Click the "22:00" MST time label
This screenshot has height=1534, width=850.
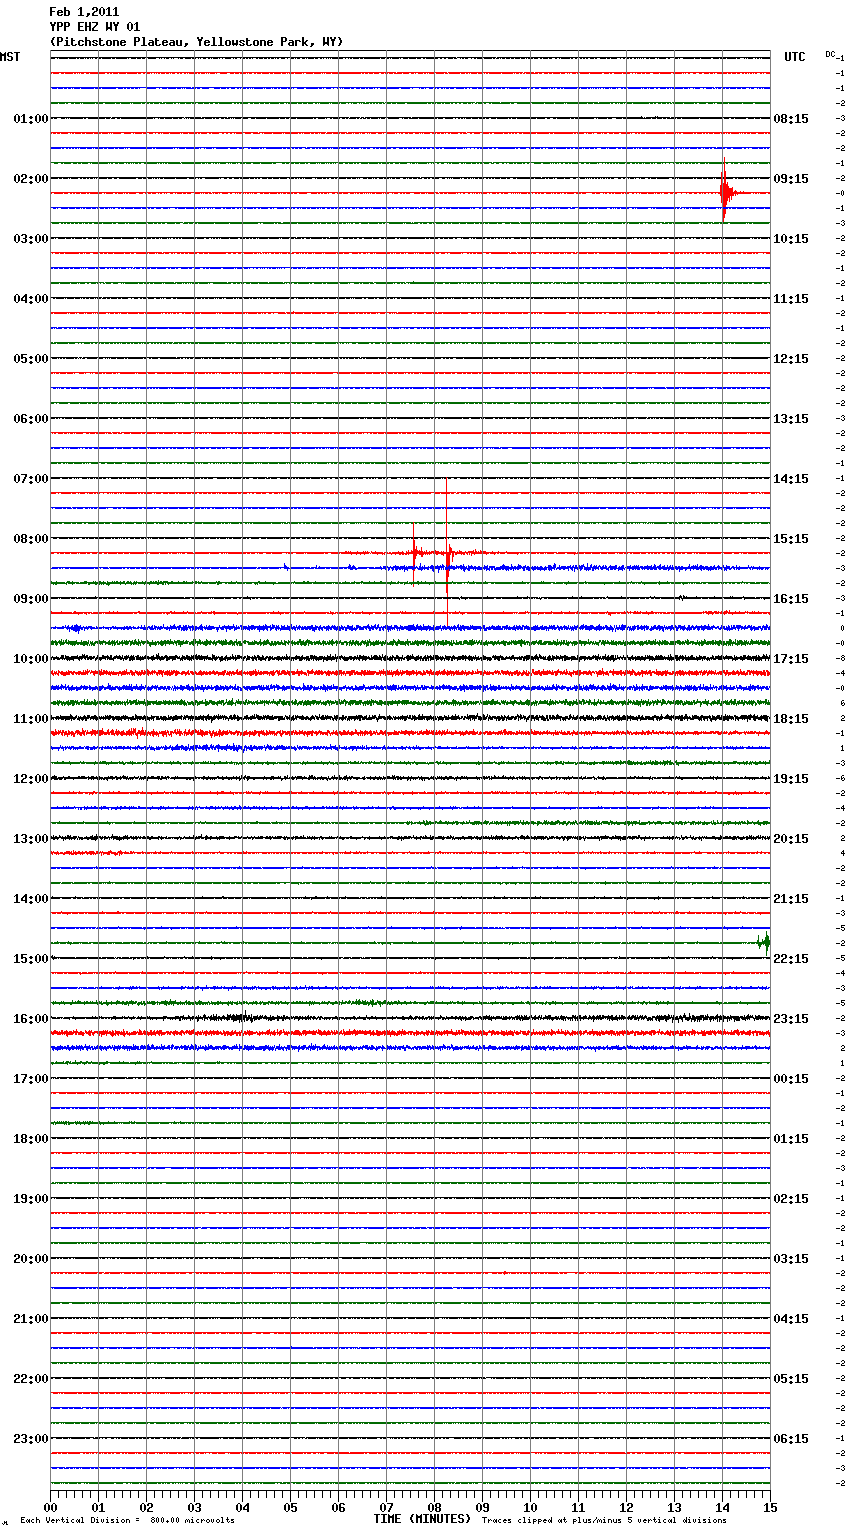pyautogui.click(x=30, y=1379)
